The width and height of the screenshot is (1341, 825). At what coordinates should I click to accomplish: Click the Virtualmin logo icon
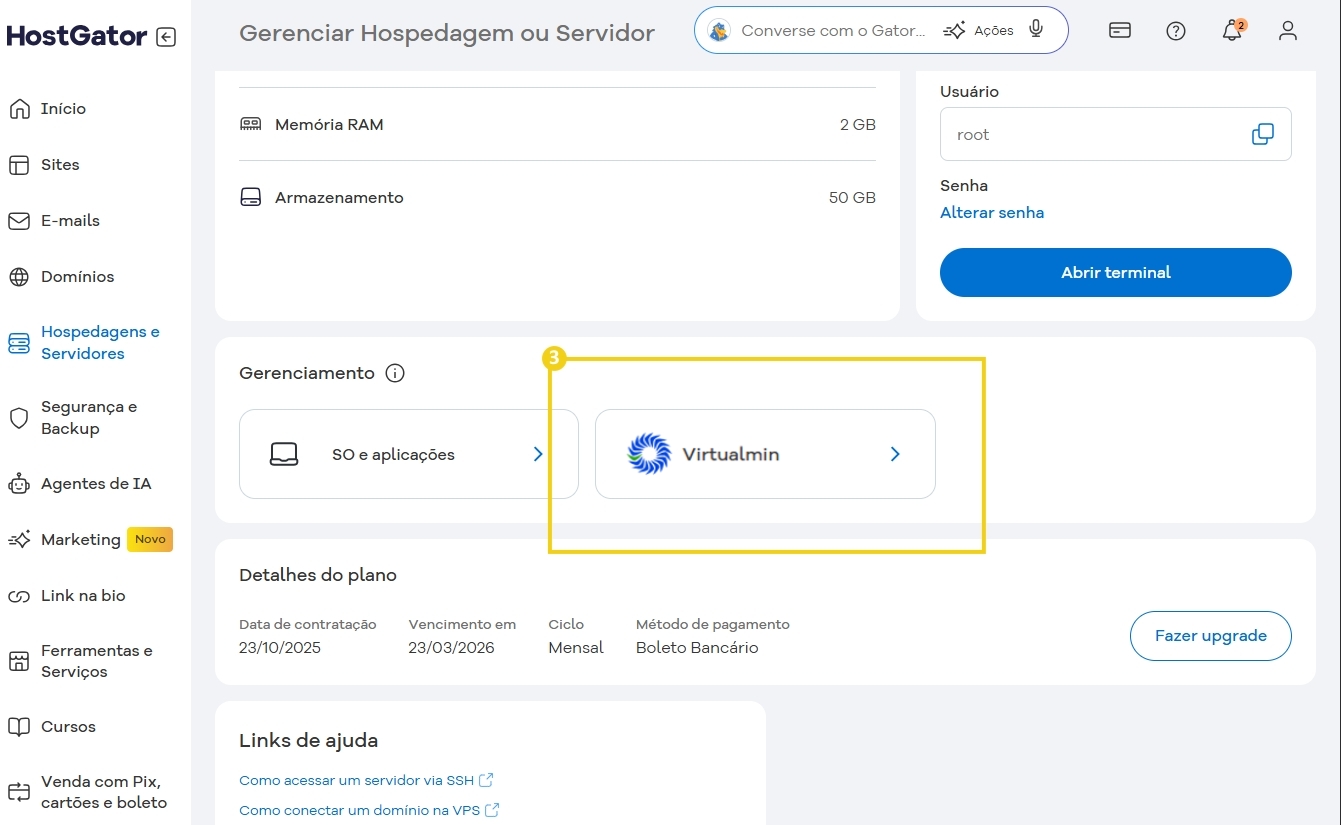point(649,453)
